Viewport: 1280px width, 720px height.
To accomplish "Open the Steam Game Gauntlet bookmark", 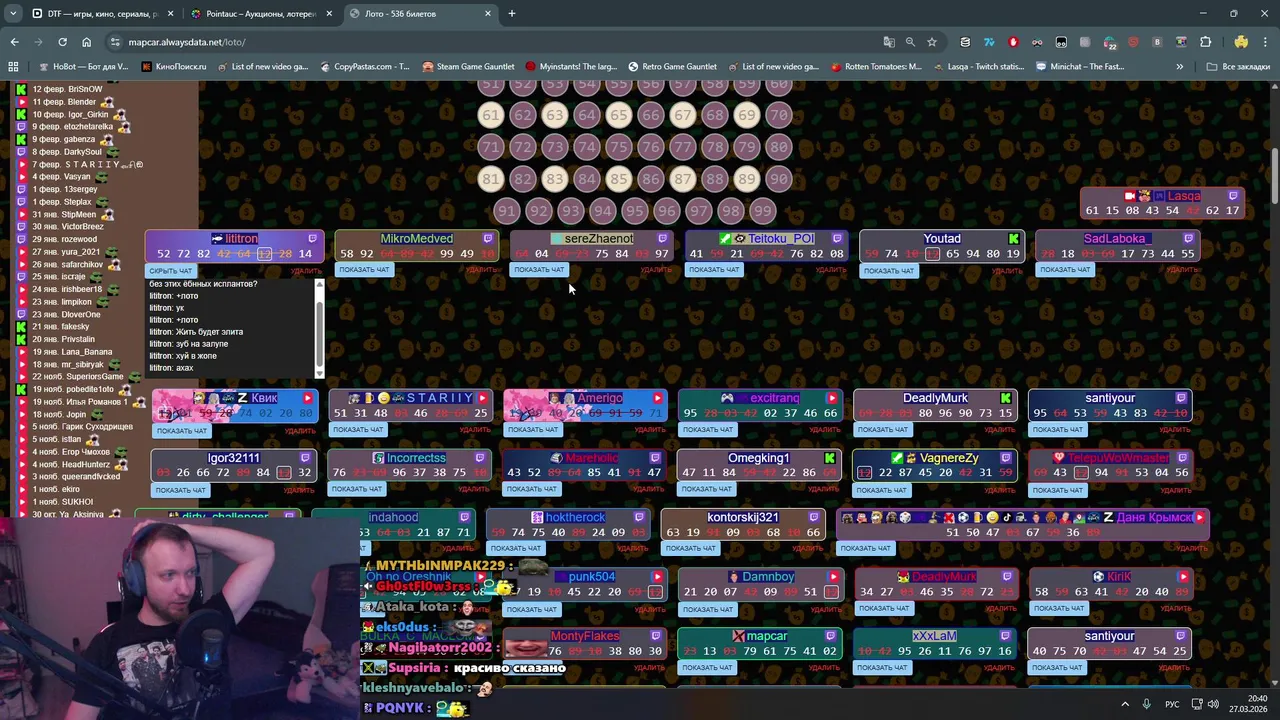I will pos(468,67).
